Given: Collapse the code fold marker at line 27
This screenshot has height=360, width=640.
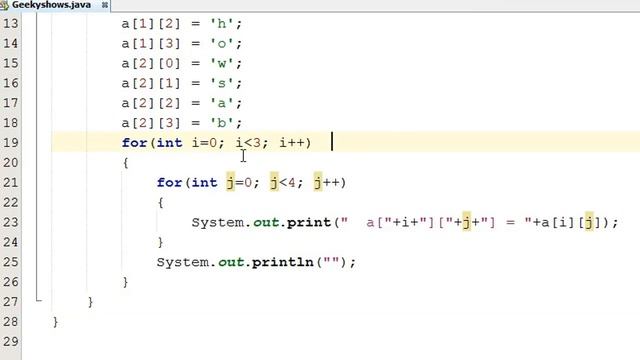Looking at the screenshot, I should tap(38, 300).
